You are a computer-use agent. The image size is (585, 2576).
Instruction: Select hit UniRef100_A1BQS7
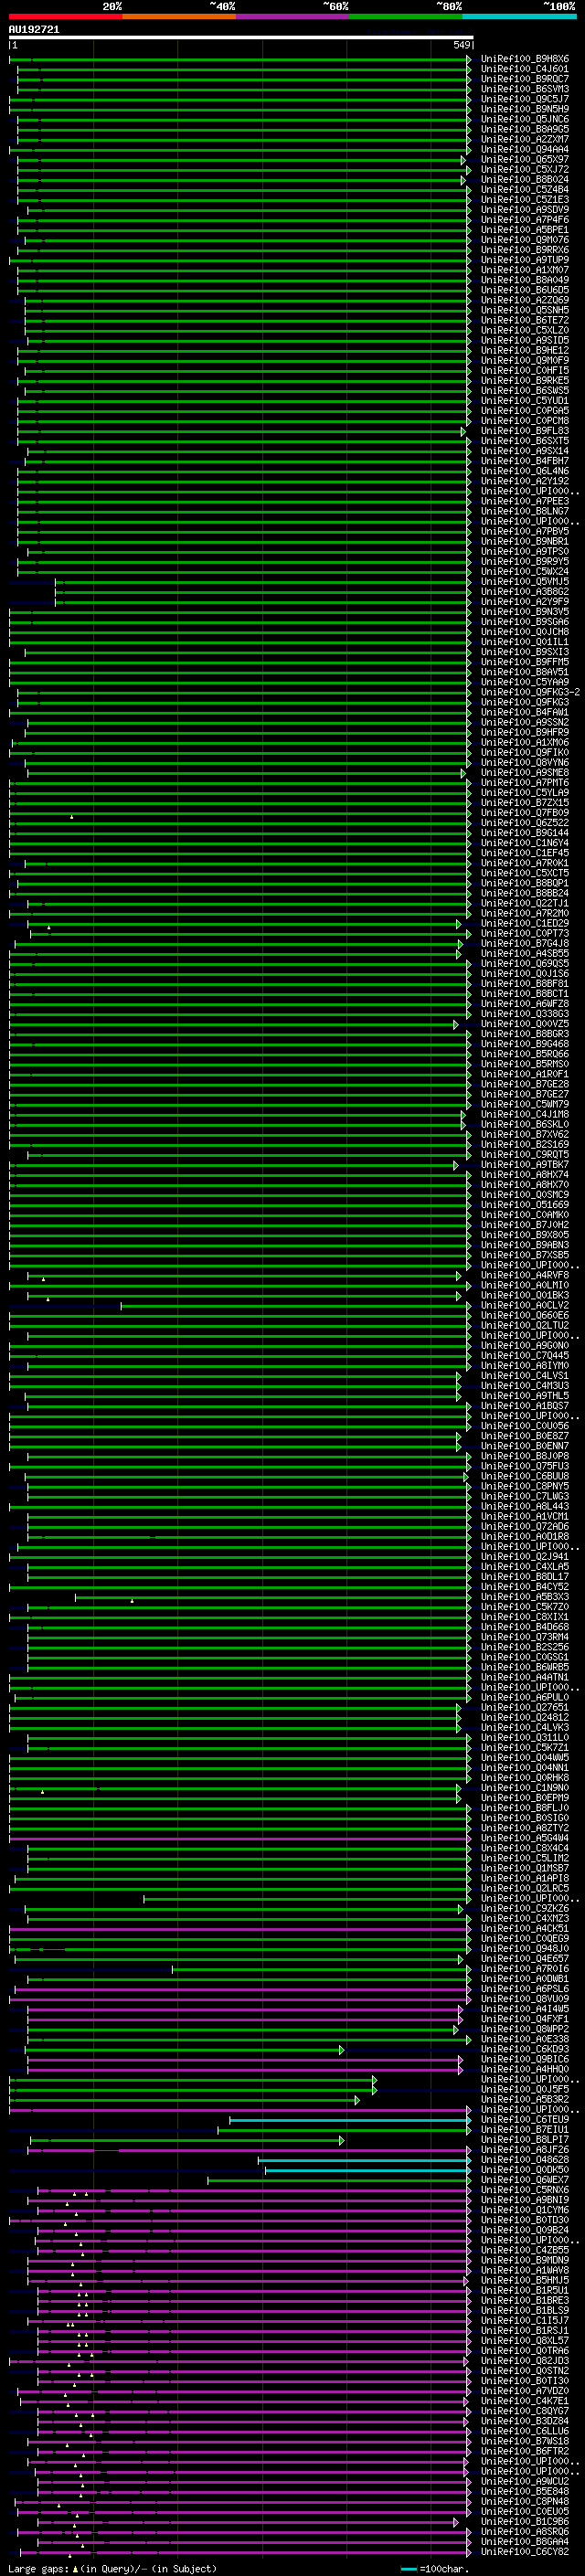tap(525, 1406)
